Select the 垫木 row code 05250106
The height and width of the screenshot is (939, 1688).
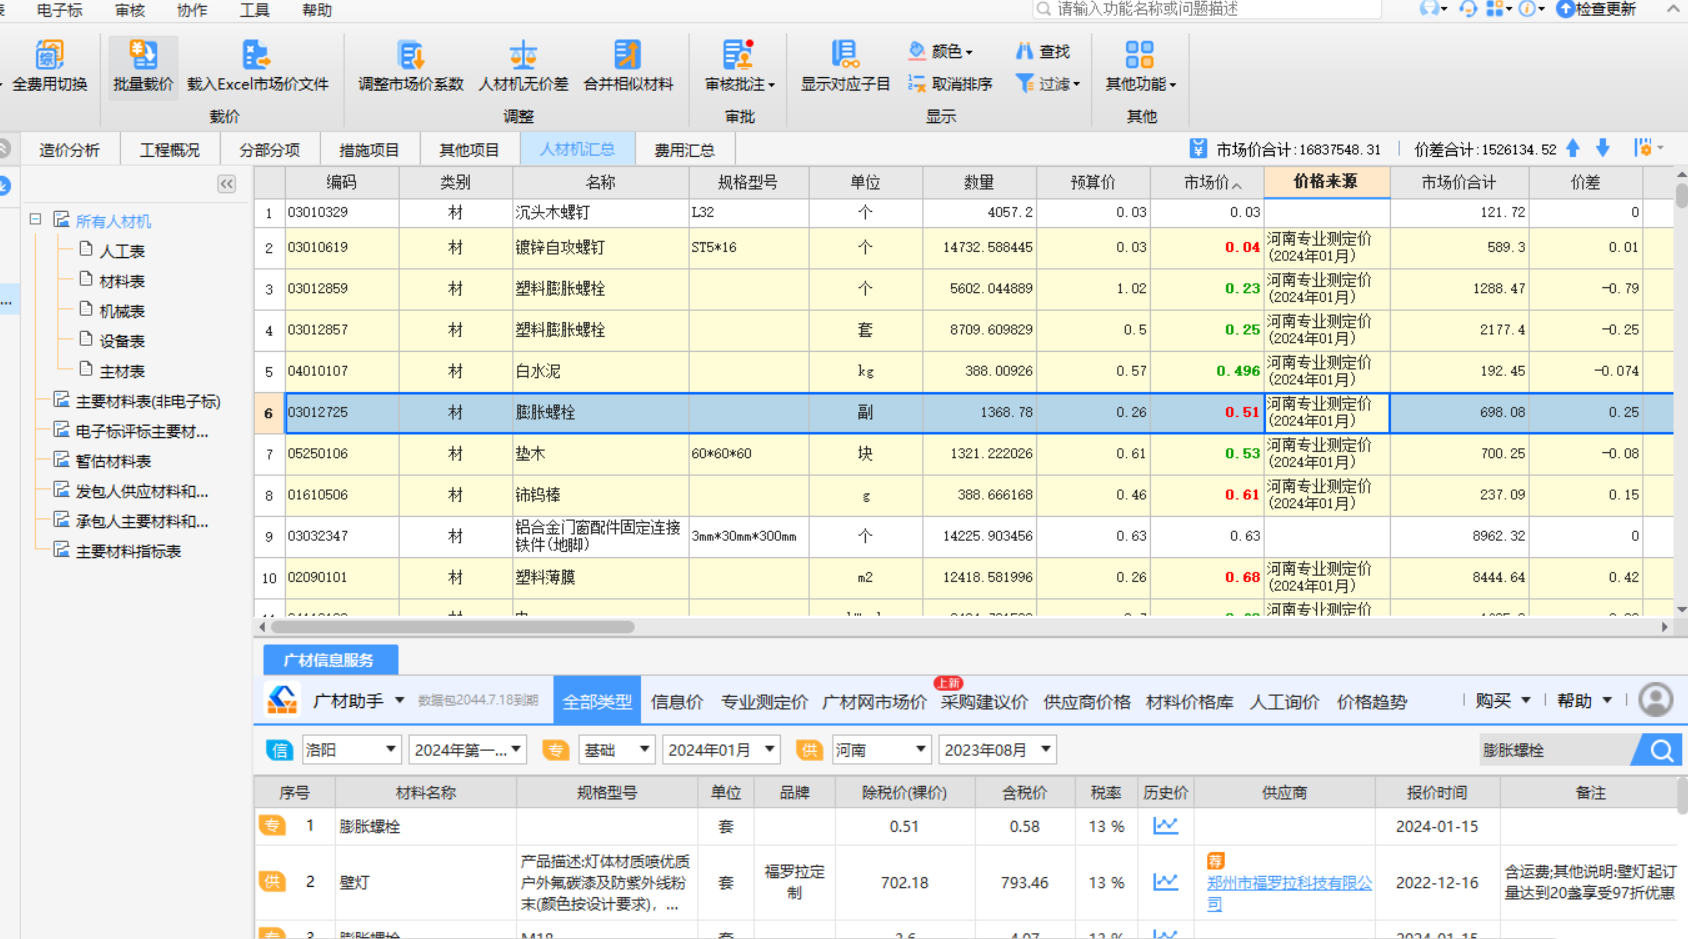coord(342,454)
